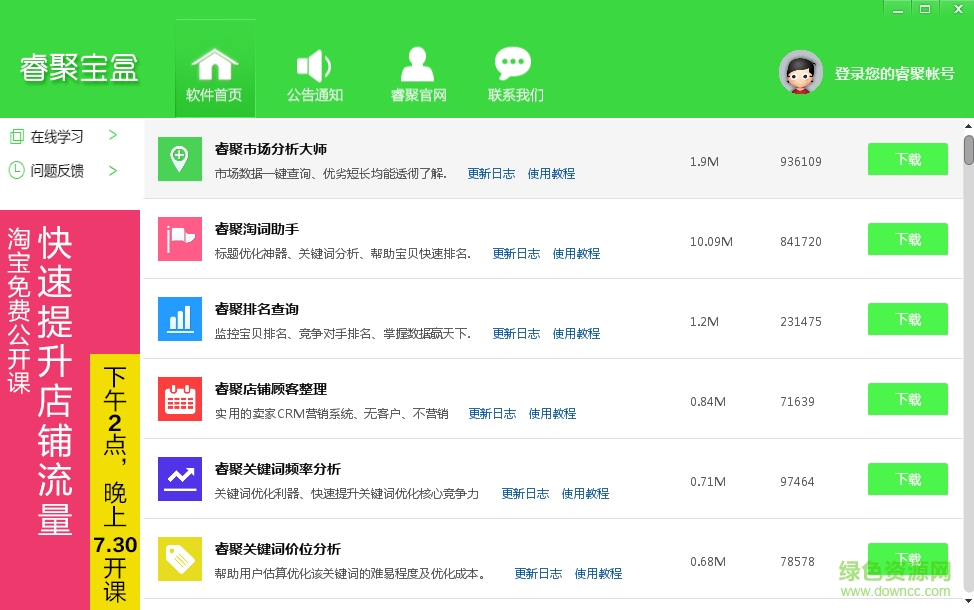Click the blue bar chart icon for 睿聚排名查询
This screenshot has width=974, height=610.
(x=180, y=319)
